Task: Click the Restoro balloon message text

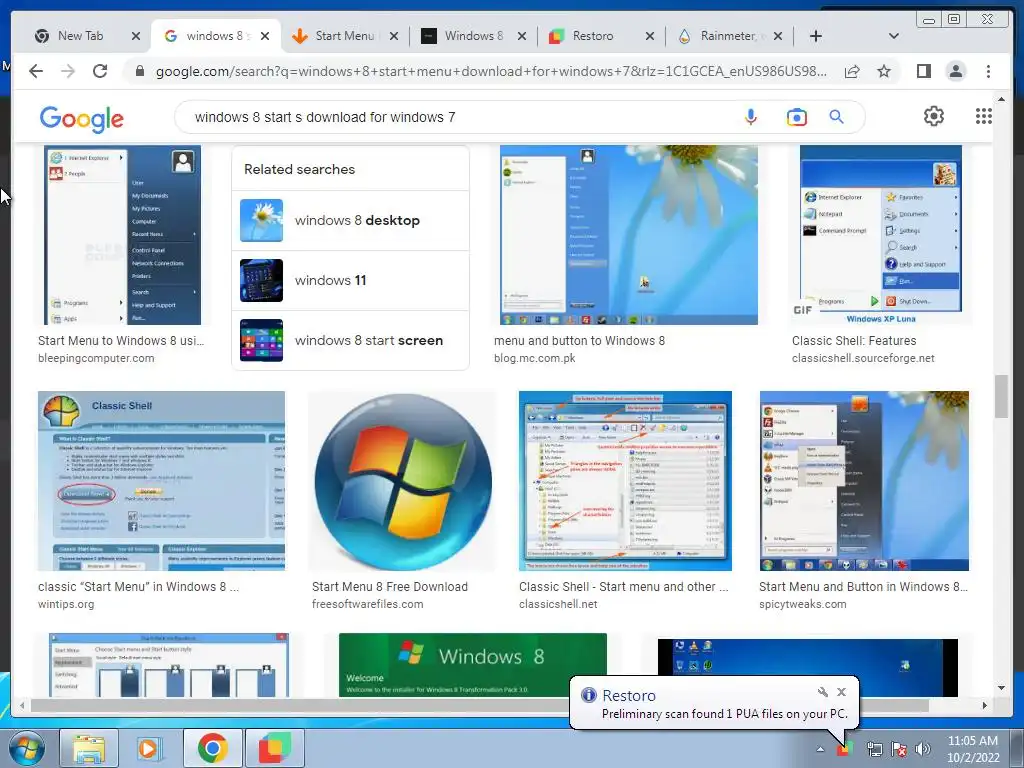Action: (x=724, y=714)
